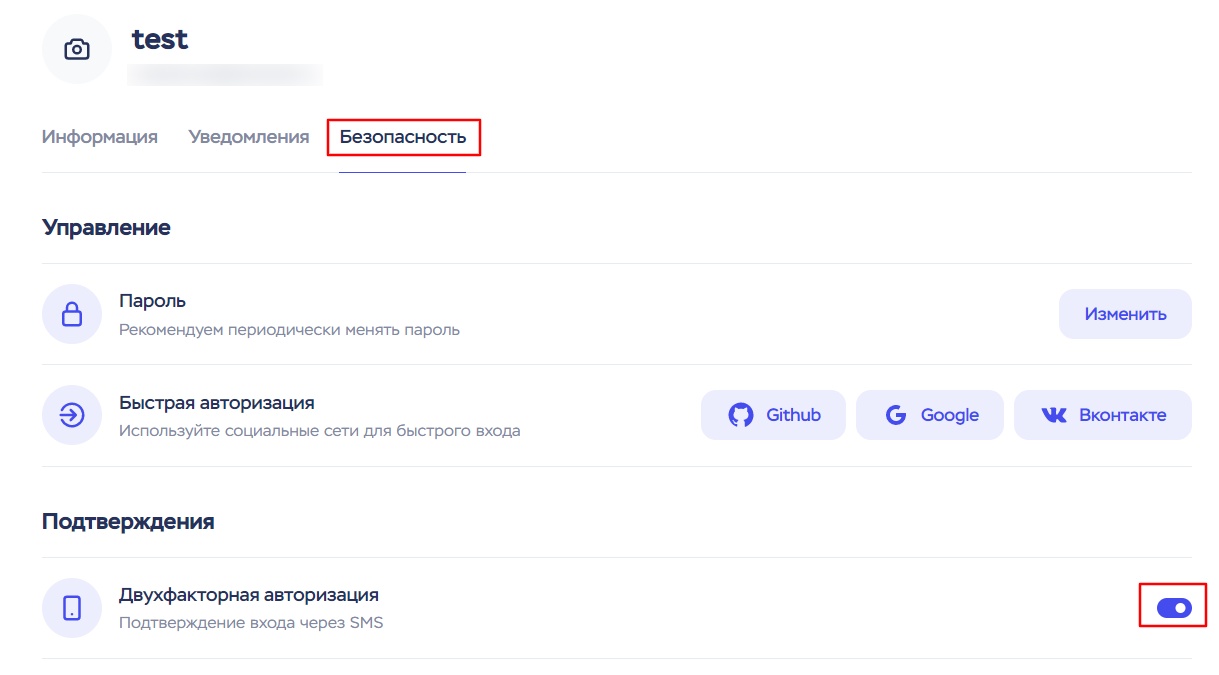Click the phone icon for Двухфакторная авторизация
The width and height of the screenshot is (1219, 675).
pos(72,608)
